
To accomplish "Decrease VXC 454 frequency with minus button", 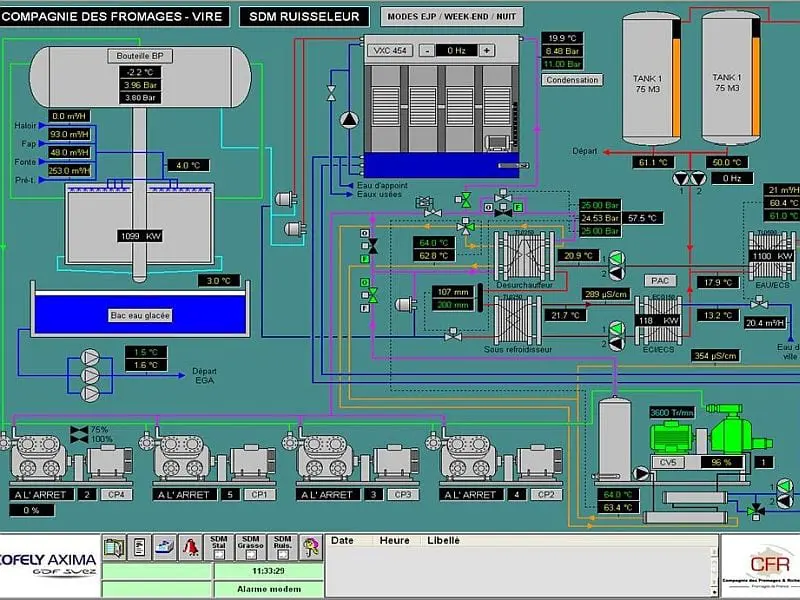I will click(426, 50).
